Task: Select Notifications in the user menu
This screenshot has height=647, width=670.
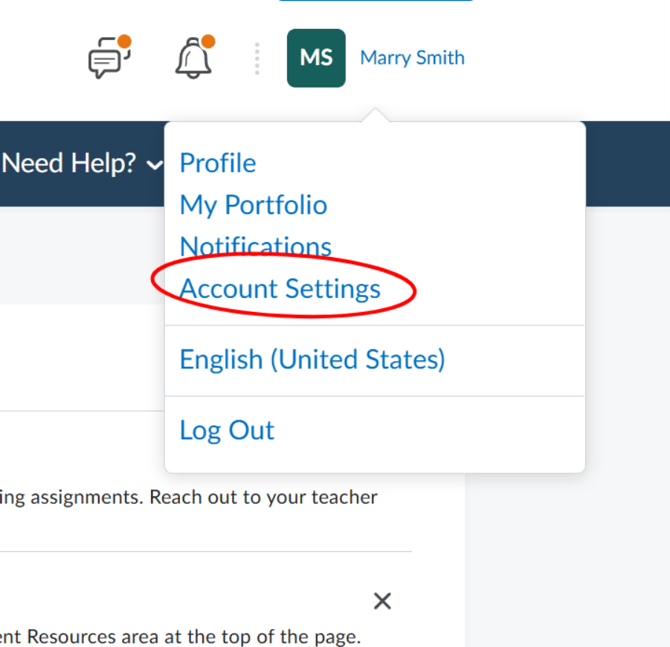Action: 256,246
